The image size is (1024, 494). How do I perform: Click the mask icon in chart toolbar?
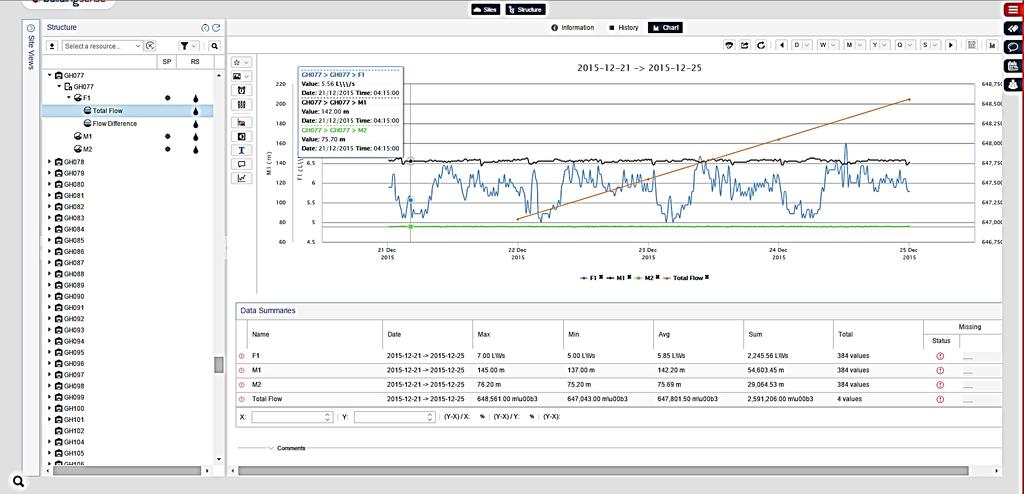tap(729, 45)
